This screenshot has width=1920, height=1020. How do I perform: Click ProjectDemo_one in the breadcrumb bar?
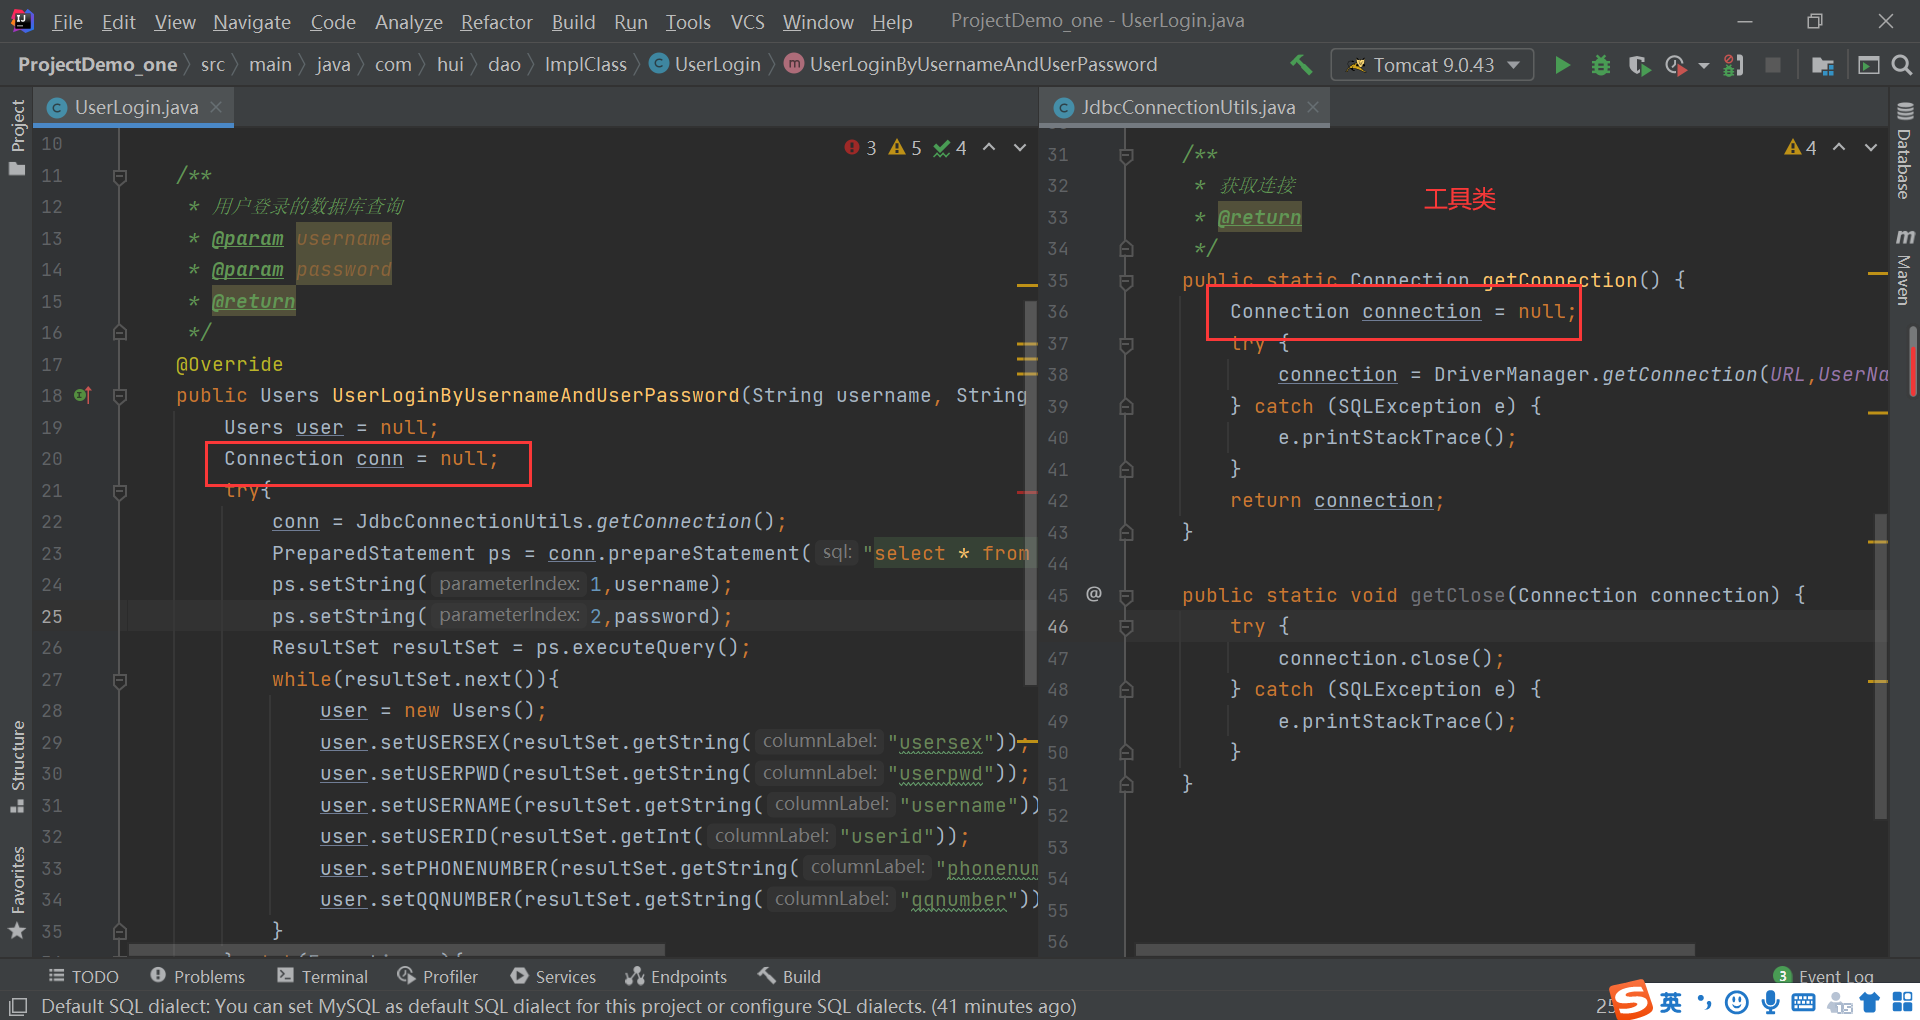pos(97,65)
